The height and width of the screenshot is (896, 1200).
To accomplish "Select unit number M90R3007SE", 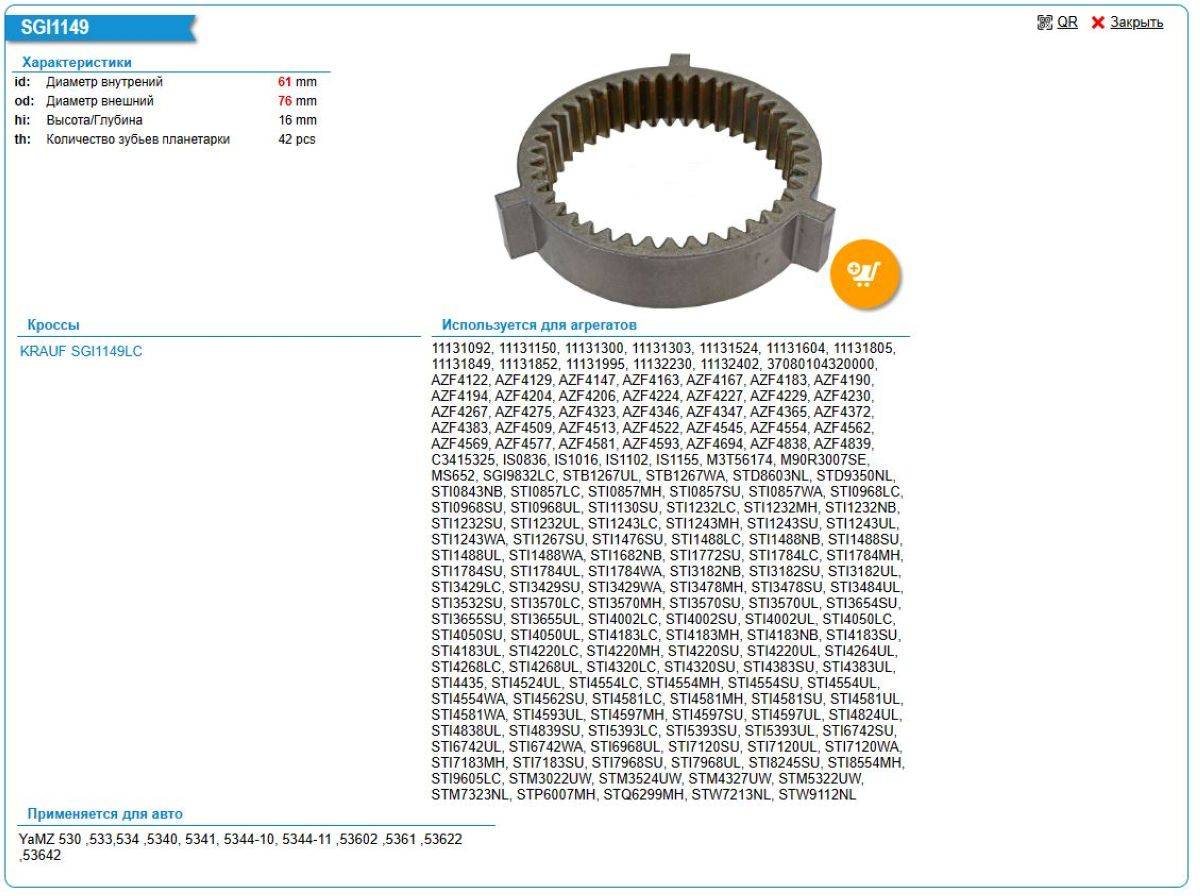I will [x=824, y=459].
